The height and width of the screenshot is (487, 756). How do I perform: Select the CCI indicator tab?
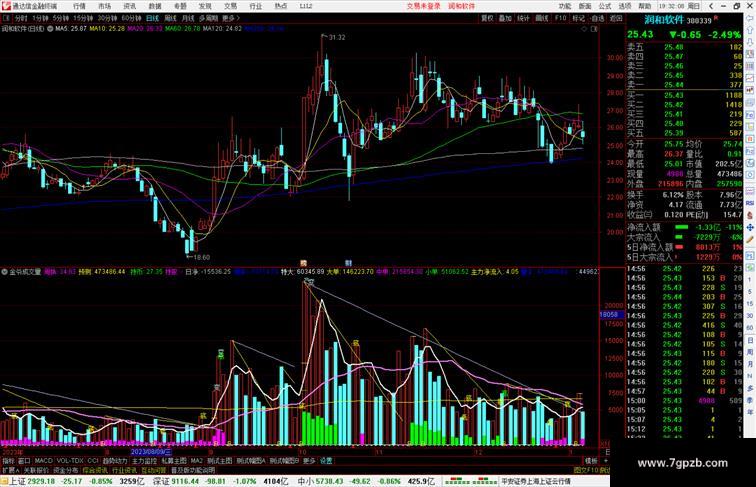pos(93,461)
